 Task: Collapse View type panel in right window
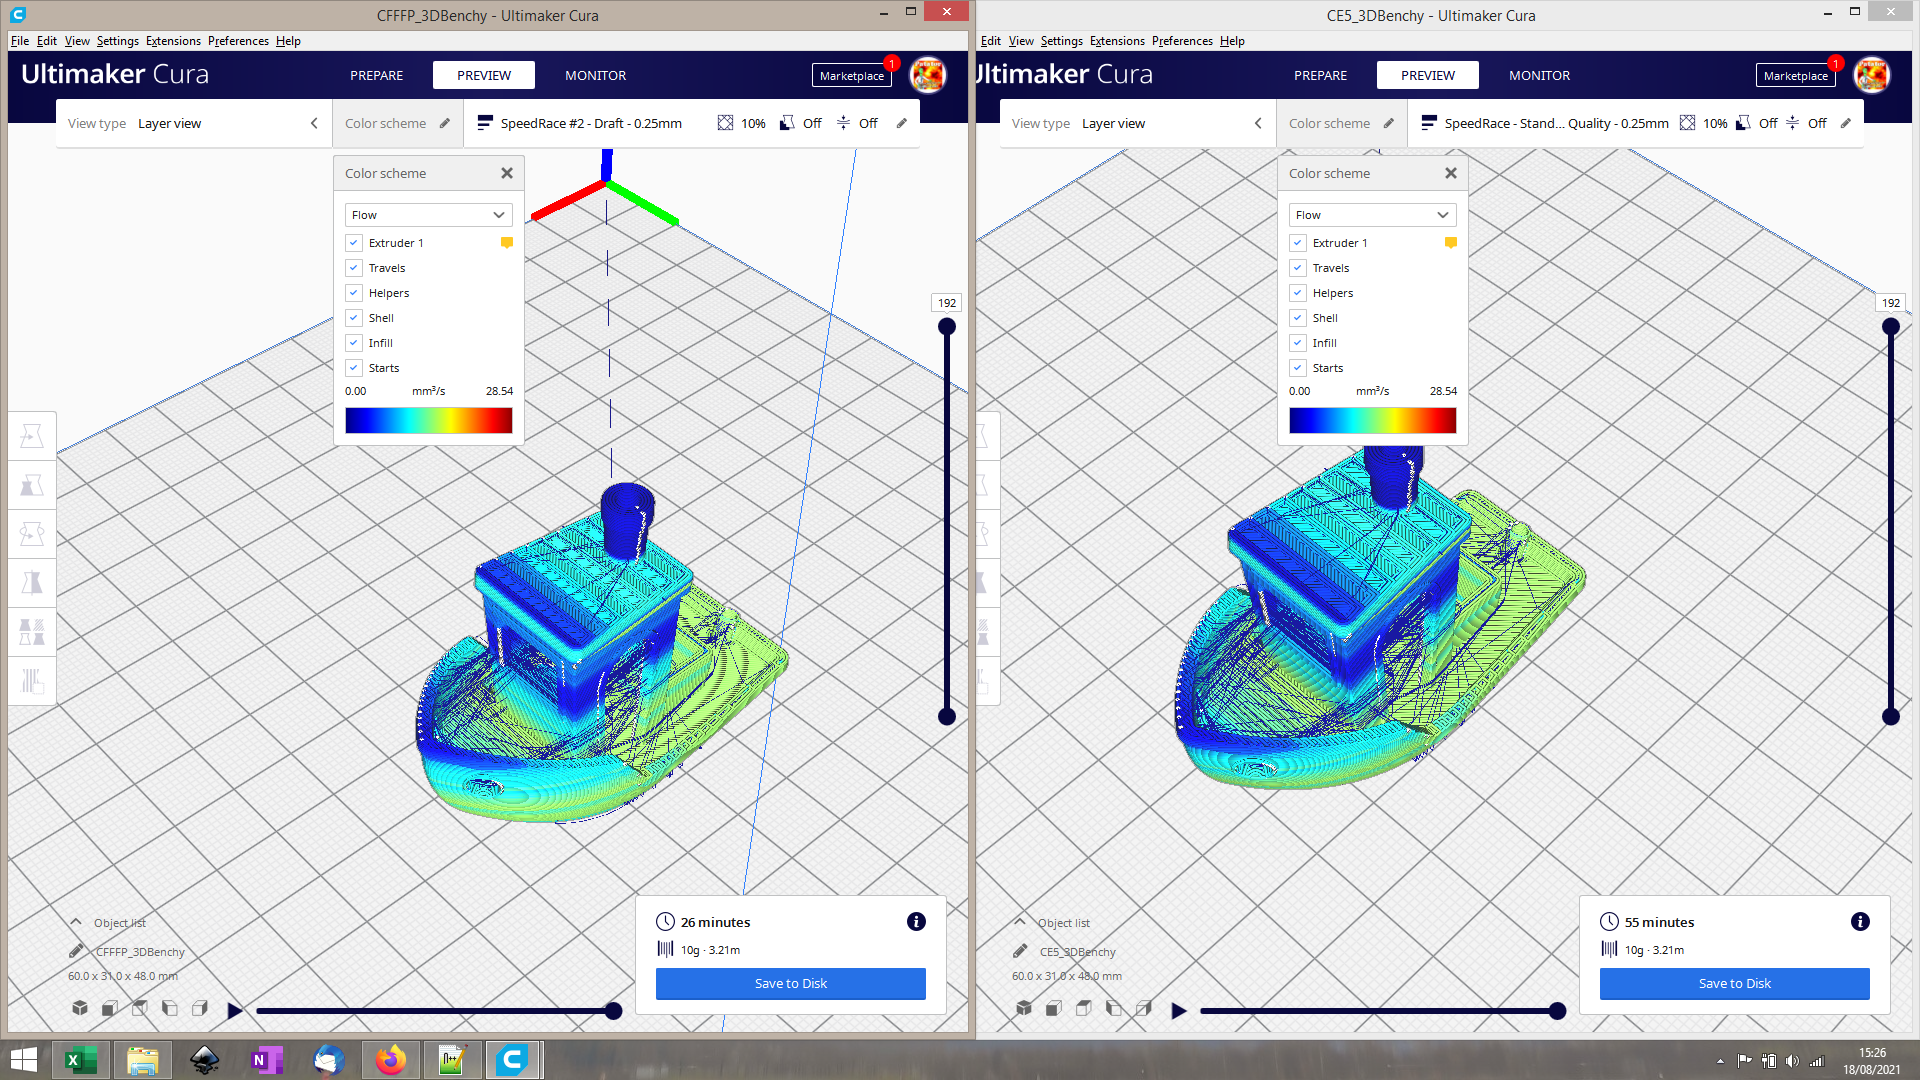pyautogui.click(x=1258, y=123)
